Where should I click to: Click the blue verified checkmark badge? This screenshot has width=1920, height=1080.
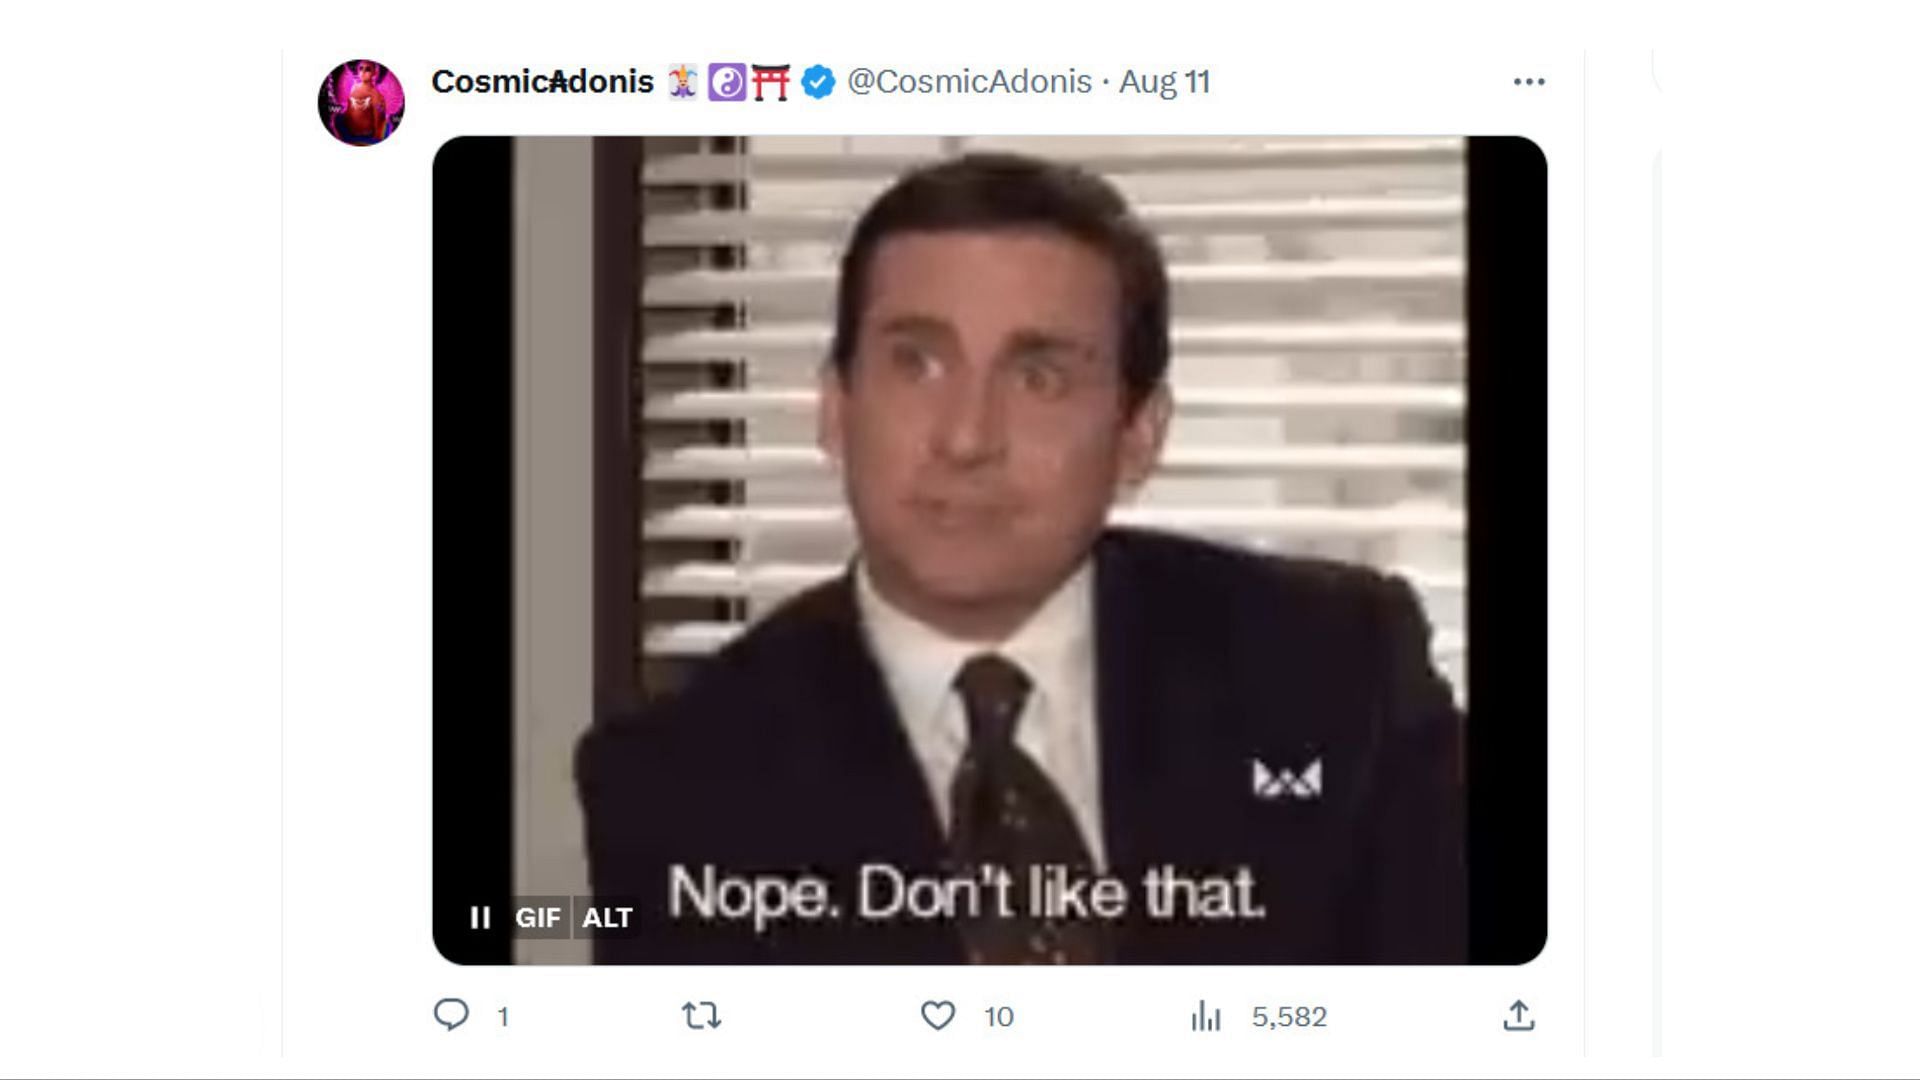click(x=818, y=82)
